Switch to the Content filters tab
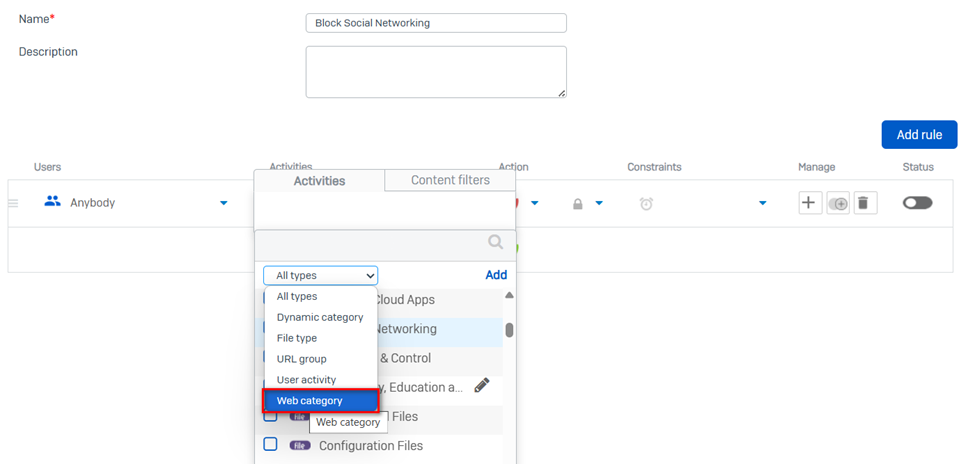975x464 pixels. [x=450, y=181]
